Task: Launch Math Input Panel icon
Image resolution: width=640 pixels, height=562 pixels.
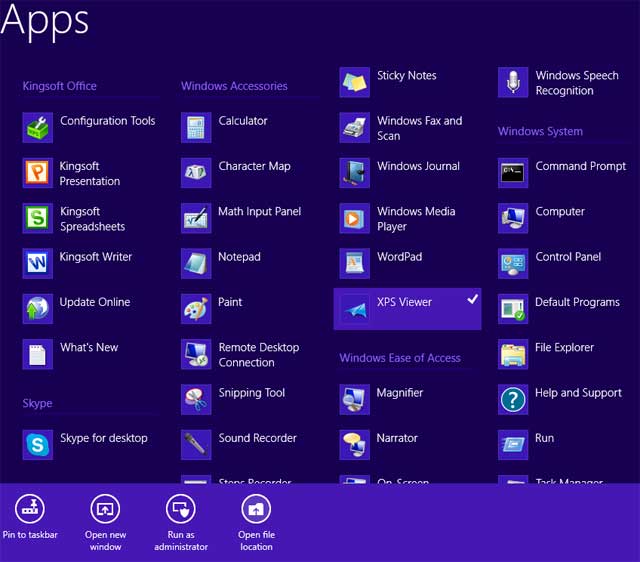Action: coord(196,218)
